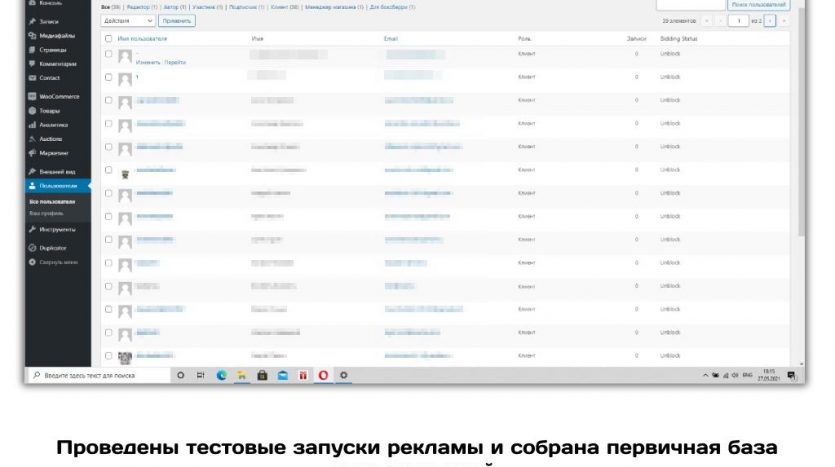Collapse the sidebar via Свернуть меню
The width and height of the screenshot is (835, 467).
(x=56, y=262)
